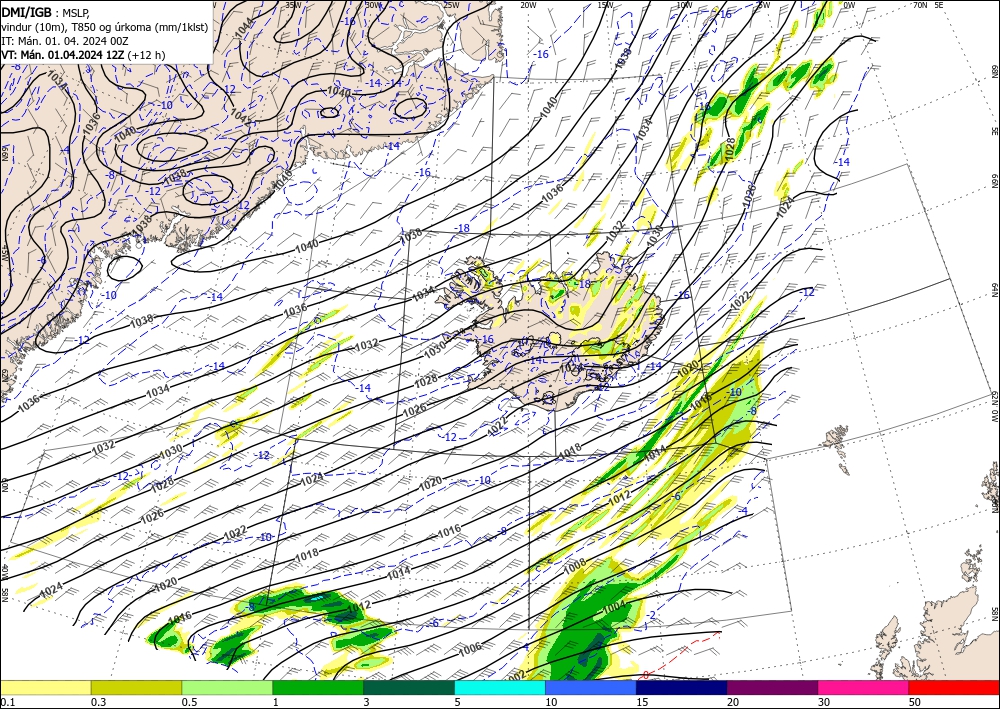1000x709 pixels.
Task: Click the "10W" longitude label at the top
Action: [684, 5]
